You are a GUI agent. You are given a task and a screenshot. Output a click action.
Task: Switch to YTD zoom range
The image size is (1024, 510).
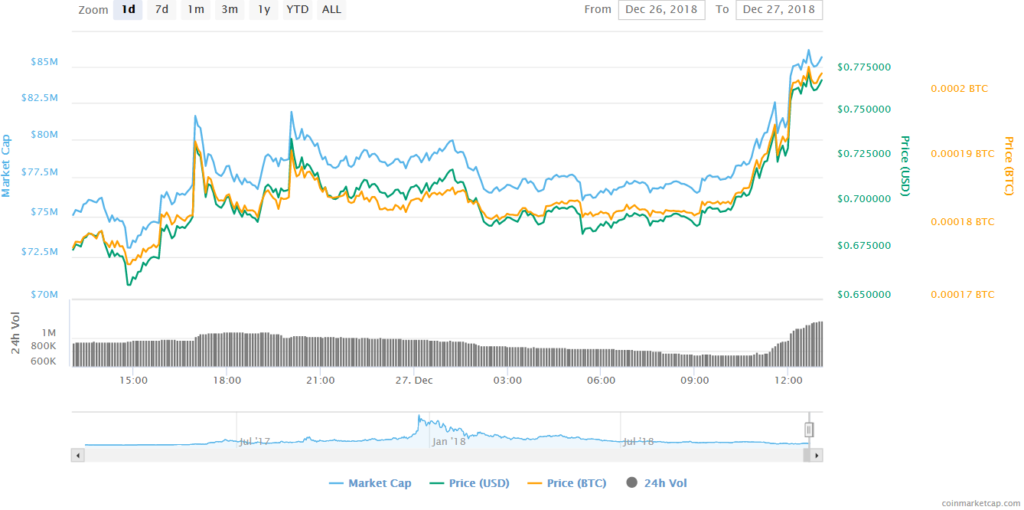click(297, 10)
